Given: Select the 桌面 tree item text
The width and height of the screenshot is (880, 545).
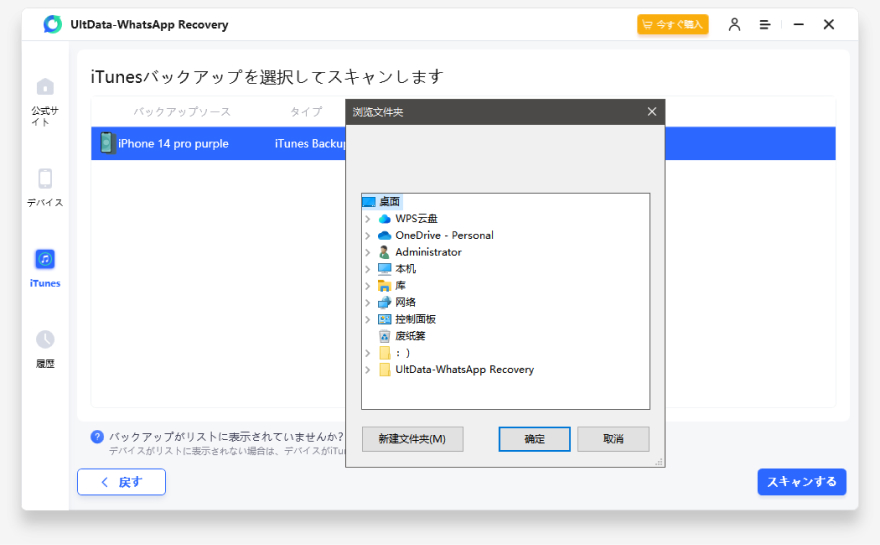Looking at the screenshot, I should click(389, 201).
